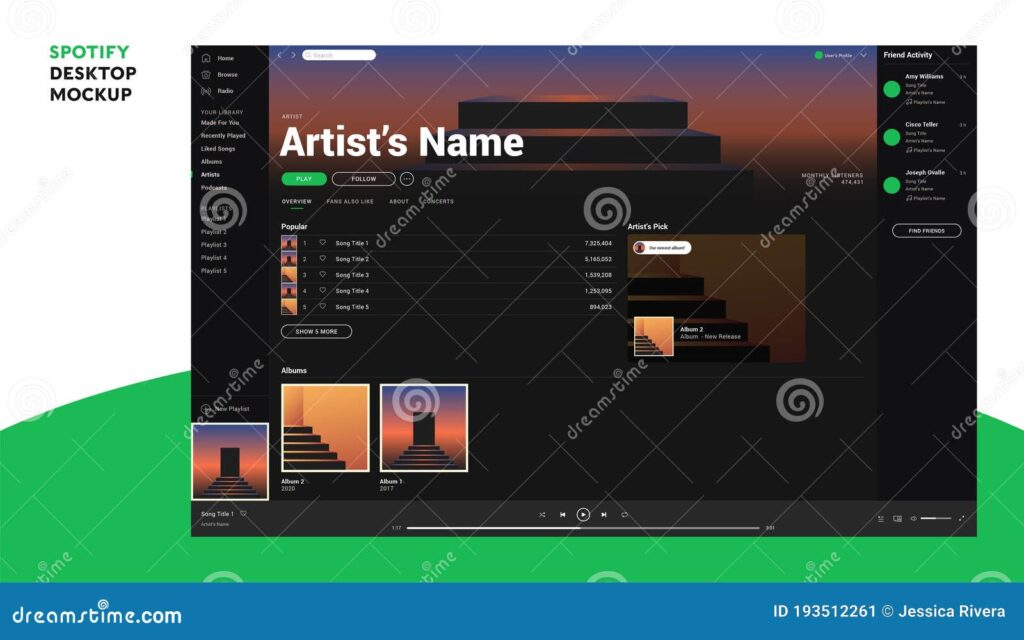Switch to the Overview tab
This screenshot has width=1024, height=640.
296,202
